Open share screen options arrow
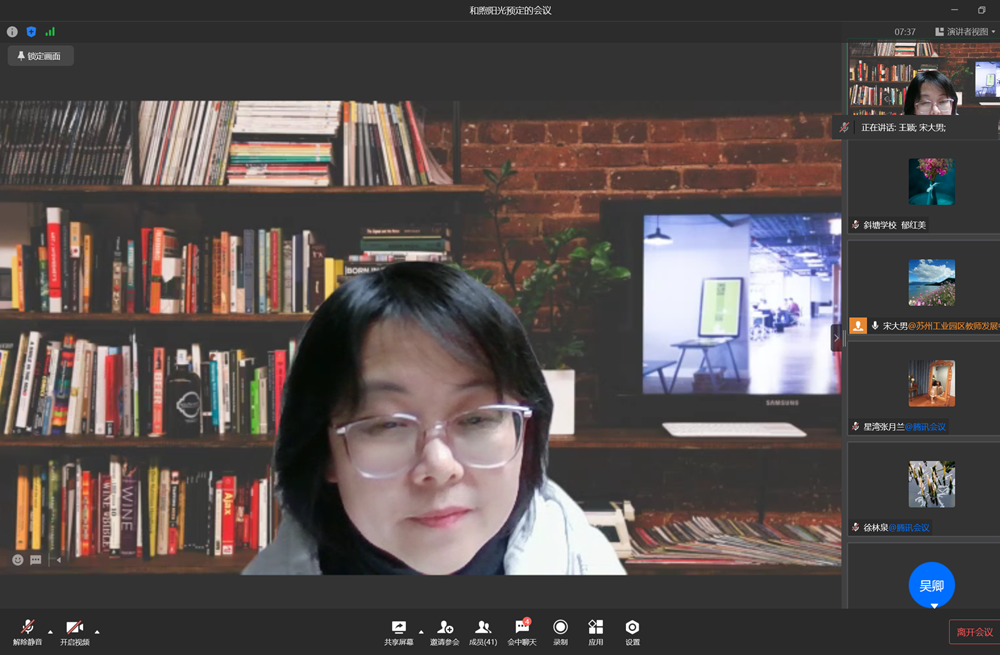 coord(421,632)
